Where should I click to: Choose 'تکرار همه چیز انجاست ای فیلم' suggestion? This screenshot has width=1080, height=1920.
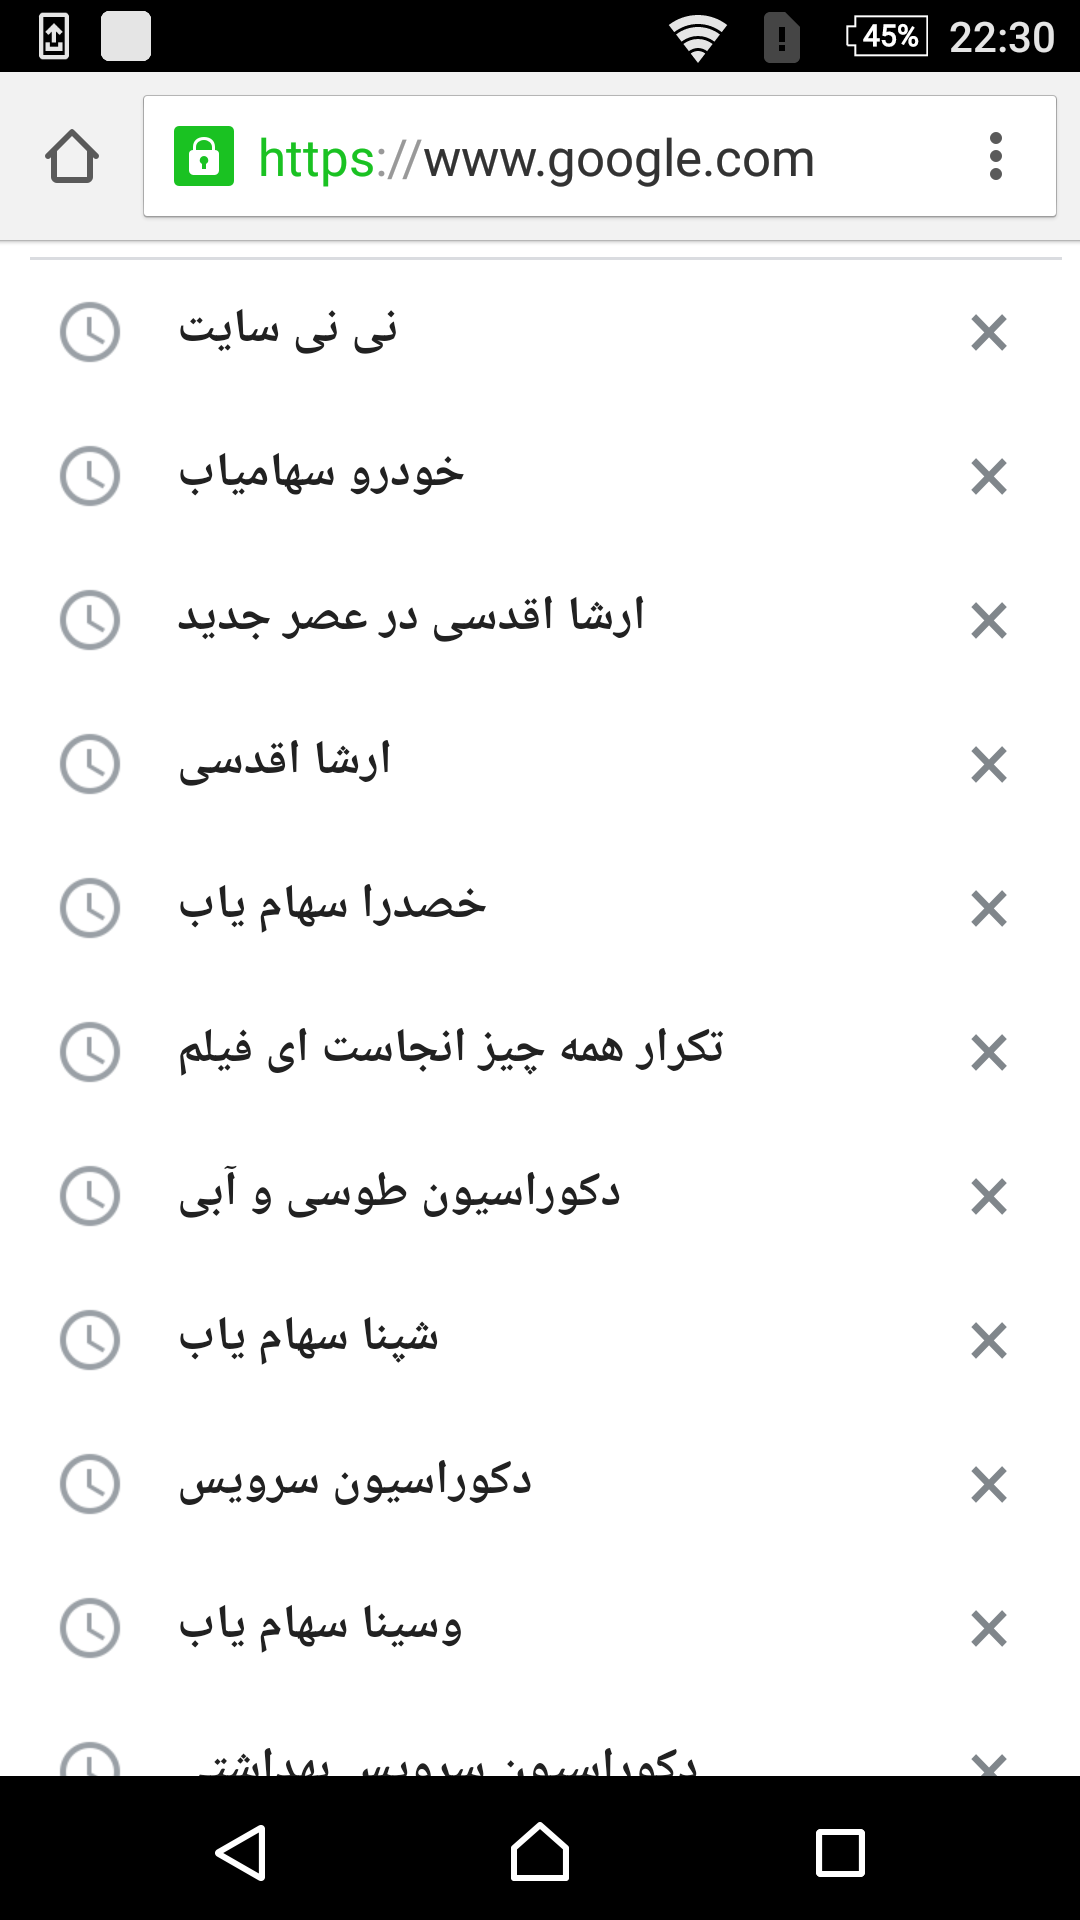[450, 1050]
